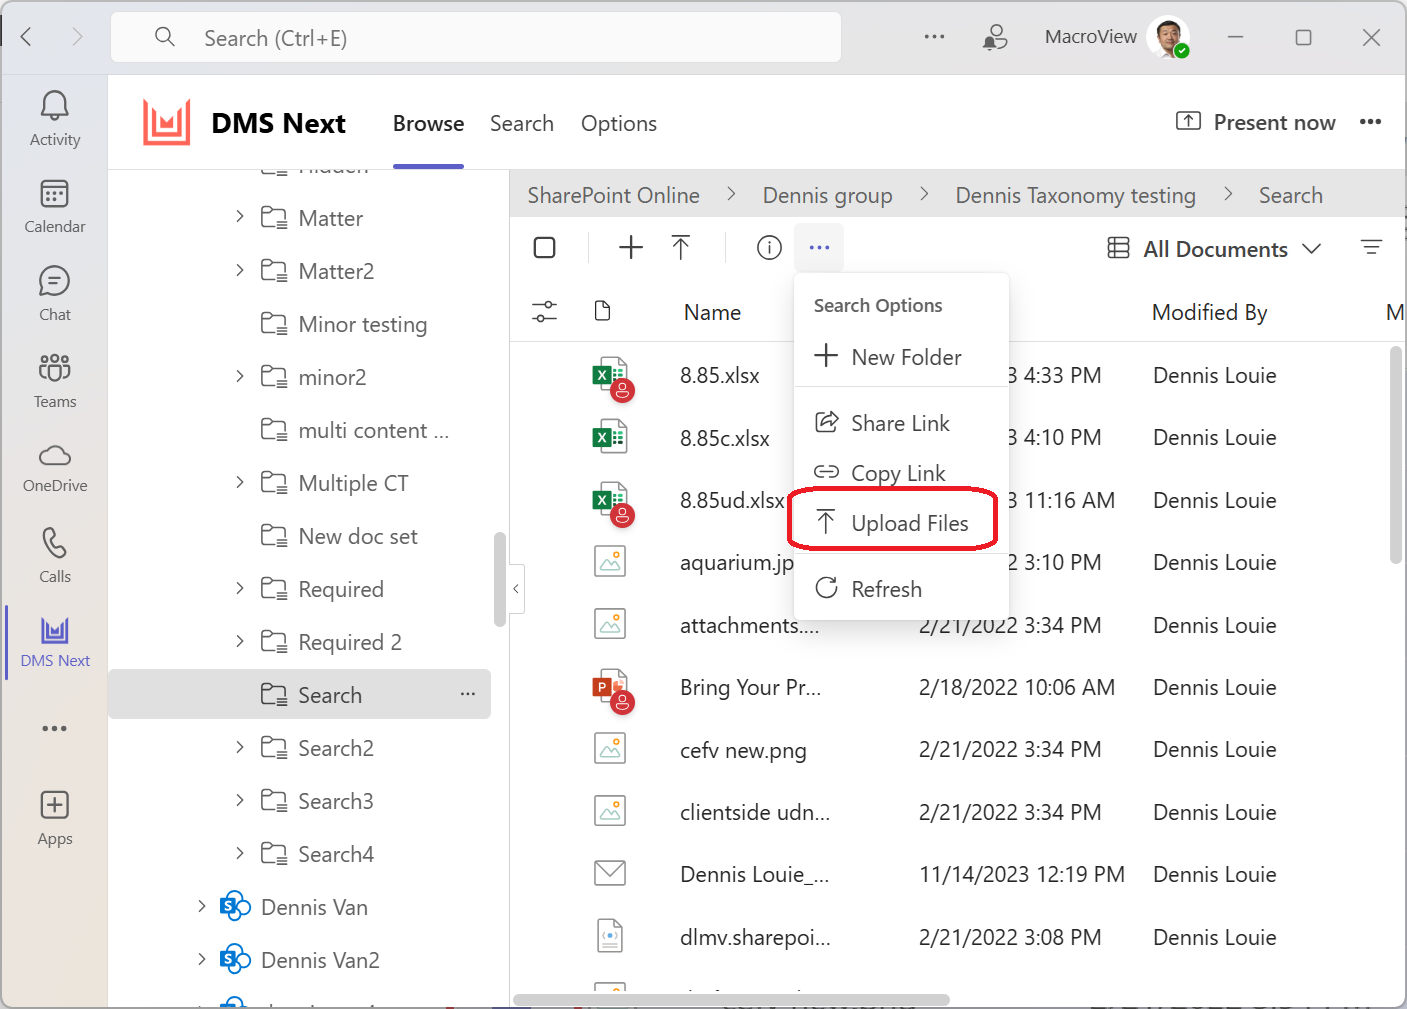Open the dlmv.sharepoi... file
Image resolution: width=1407 pixels, height=1009 pixels.
pos(755,937)
